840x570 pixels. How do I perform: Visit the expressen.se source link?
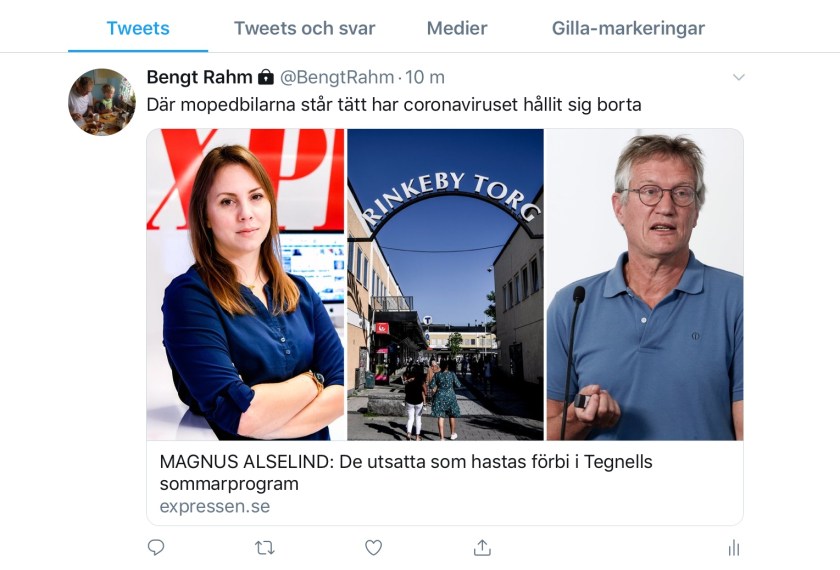tap(215, 506)
